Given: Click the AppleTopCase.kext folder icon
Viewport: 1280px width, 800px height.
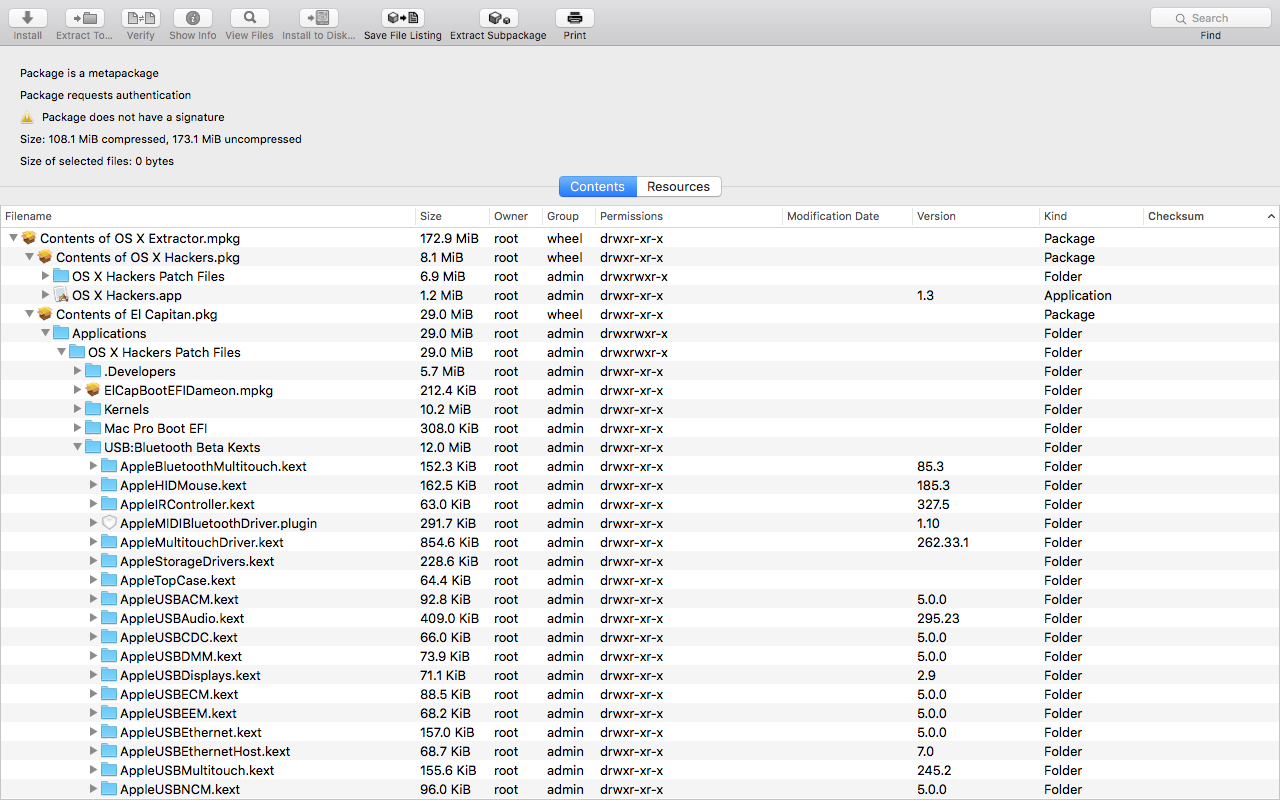Looking at the screenshot, I should (x=109, y=580).
